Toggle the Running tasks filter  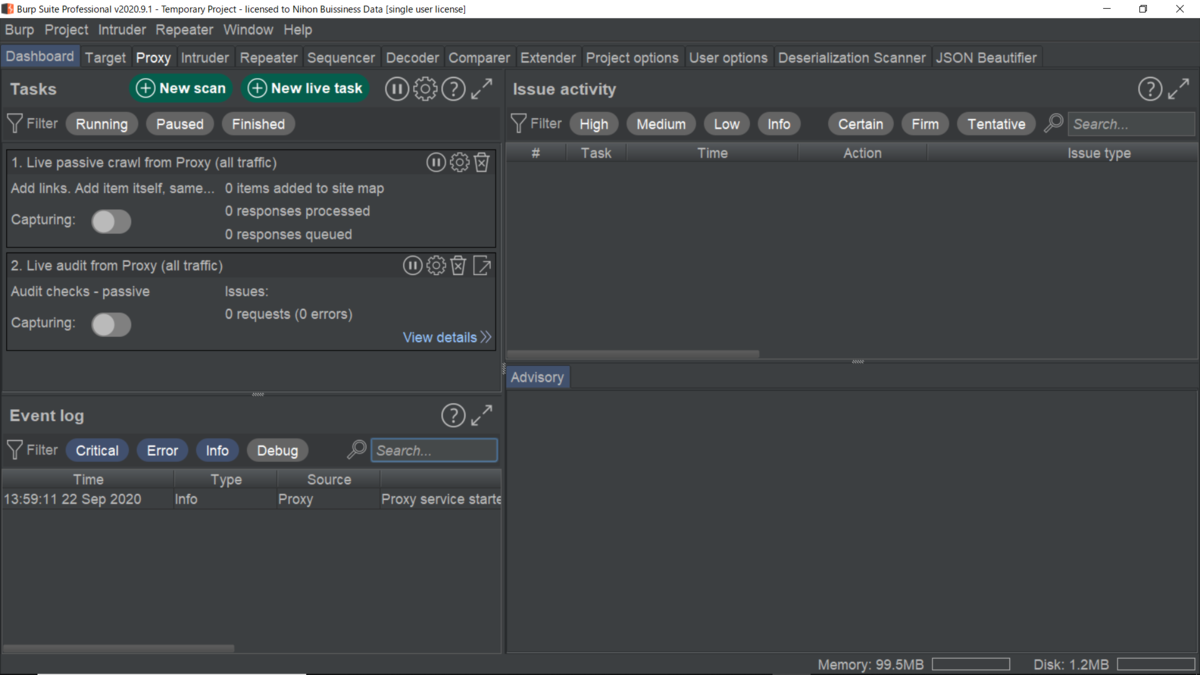[x=101, y=124]
